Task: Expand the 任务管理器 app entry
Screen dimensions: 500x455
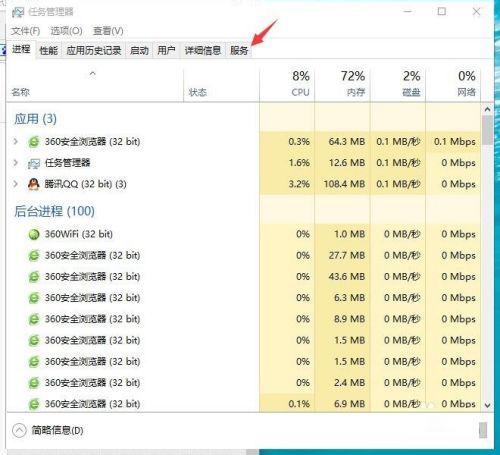Action: coord(15,163)
